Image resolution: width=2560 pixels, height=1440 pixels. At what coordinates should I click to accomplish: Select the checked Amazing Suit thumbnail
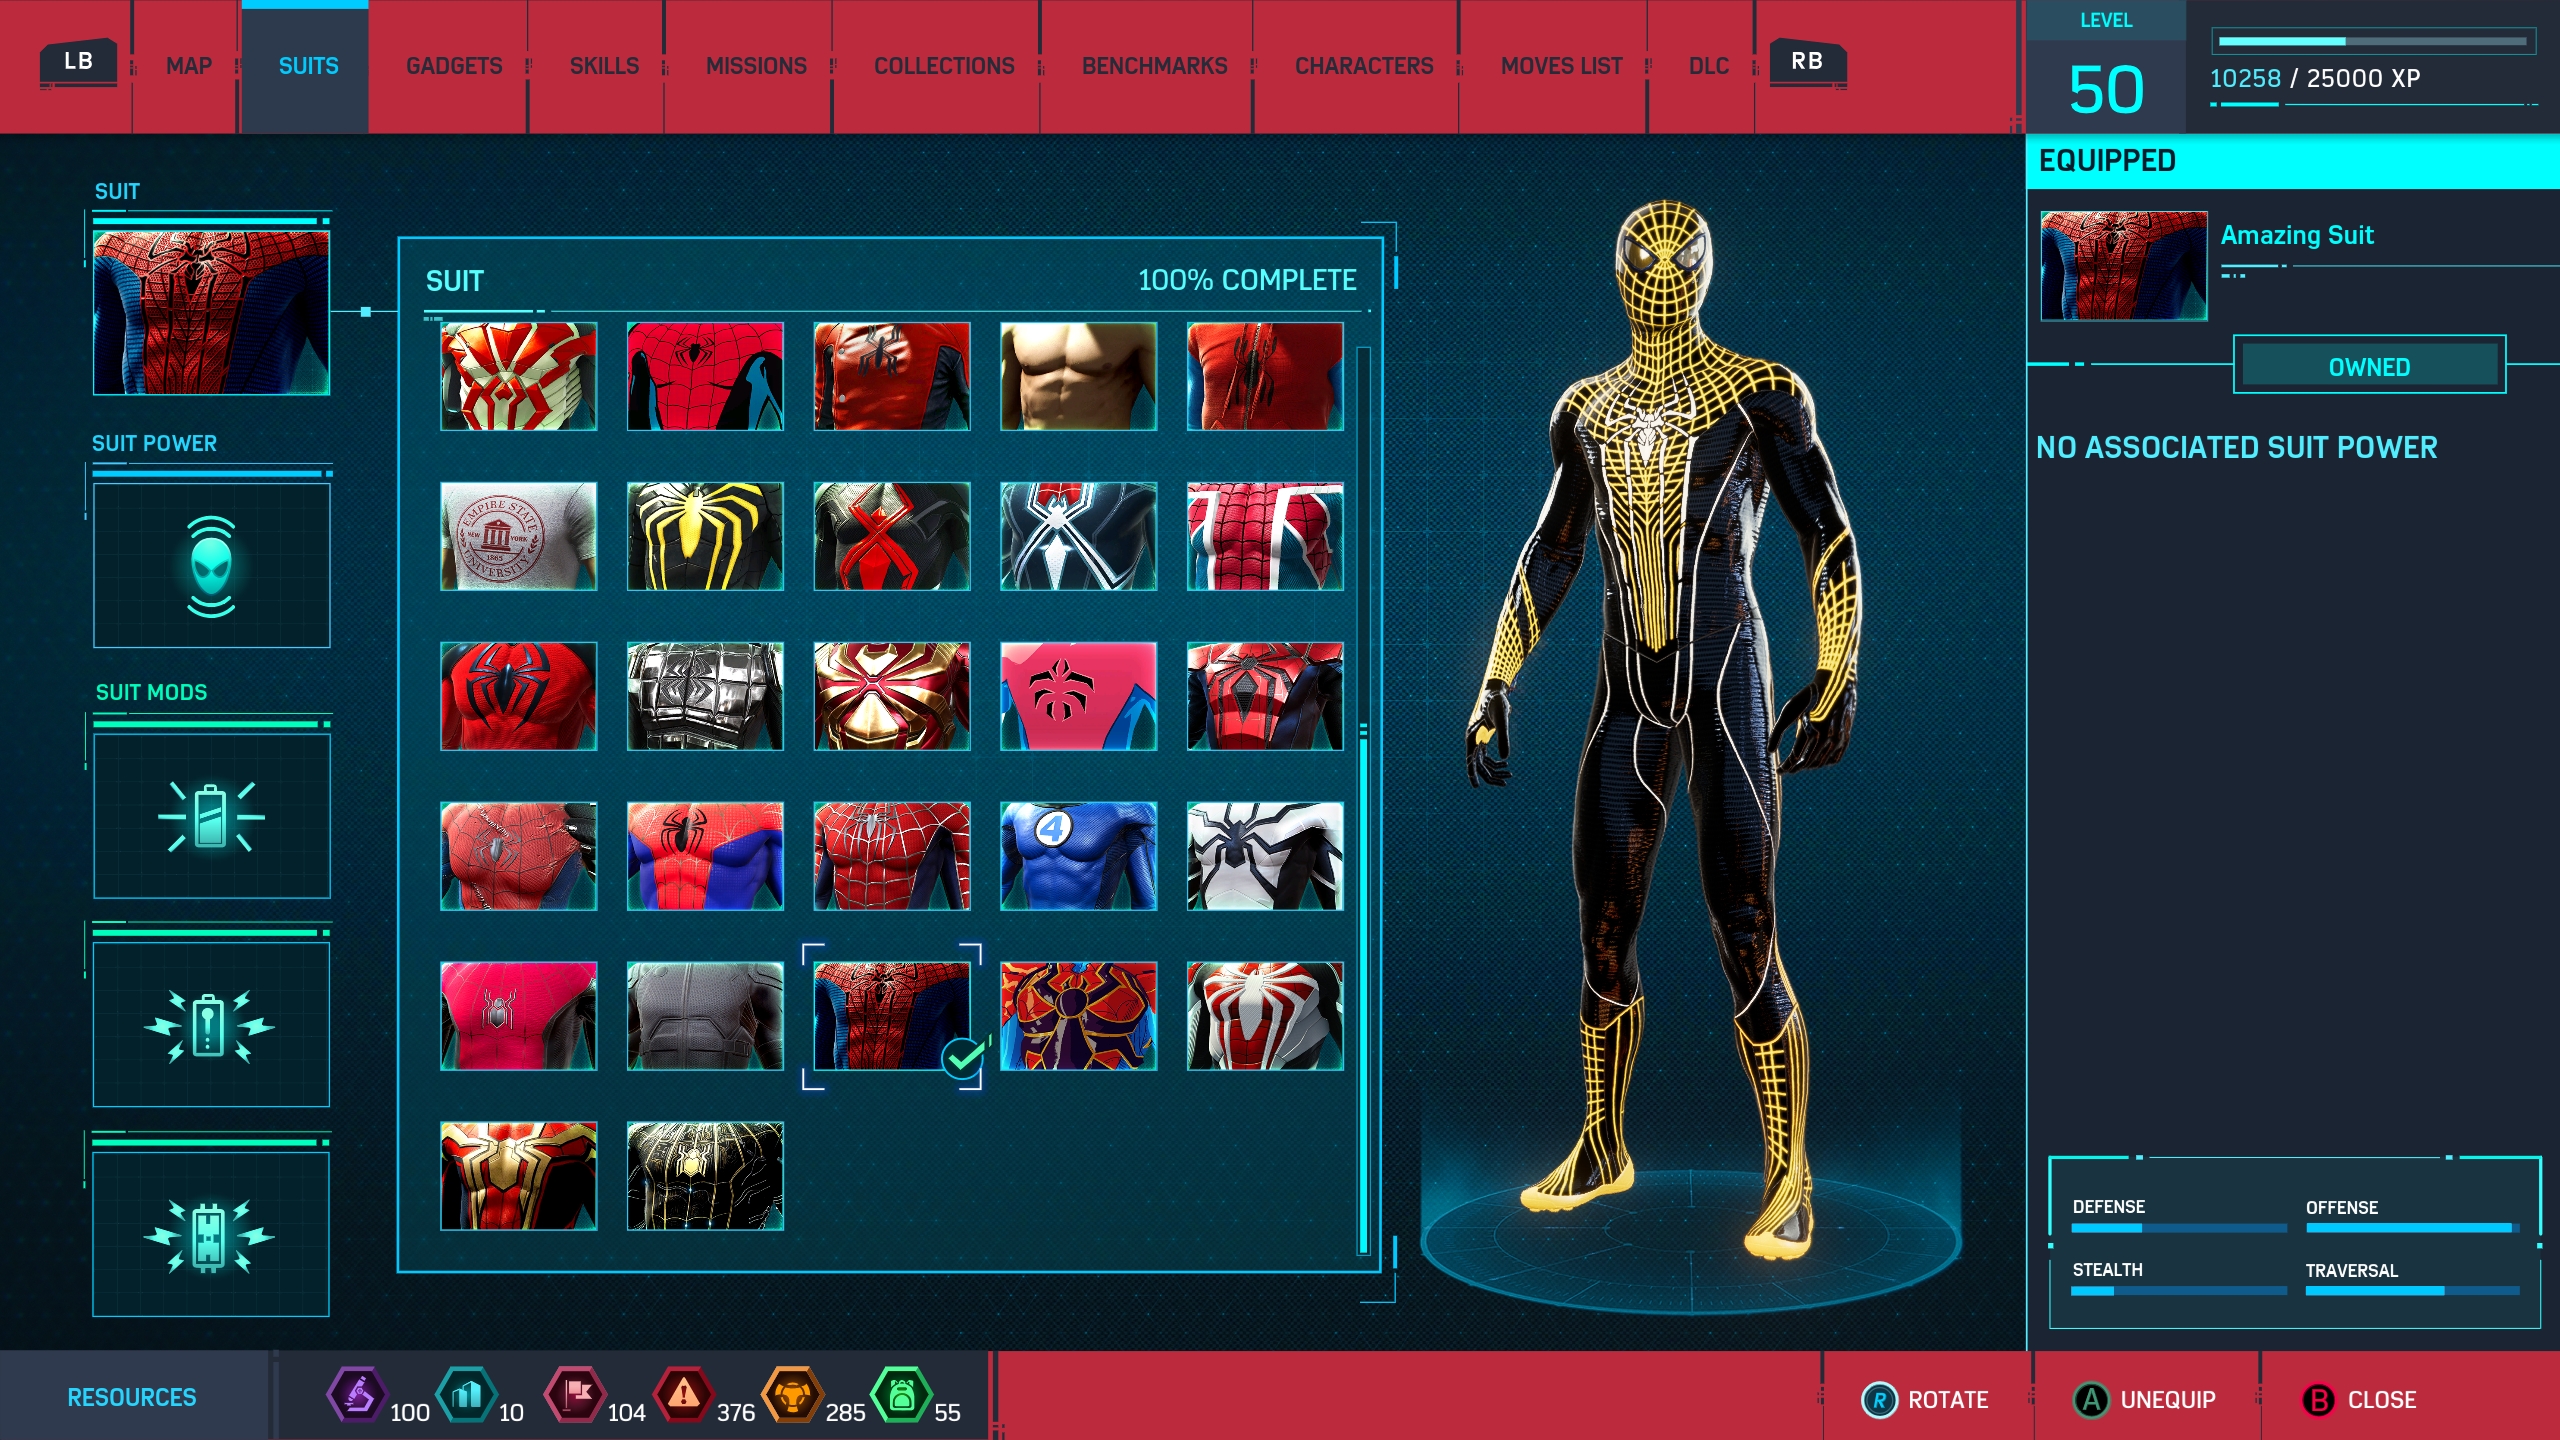891,1016
